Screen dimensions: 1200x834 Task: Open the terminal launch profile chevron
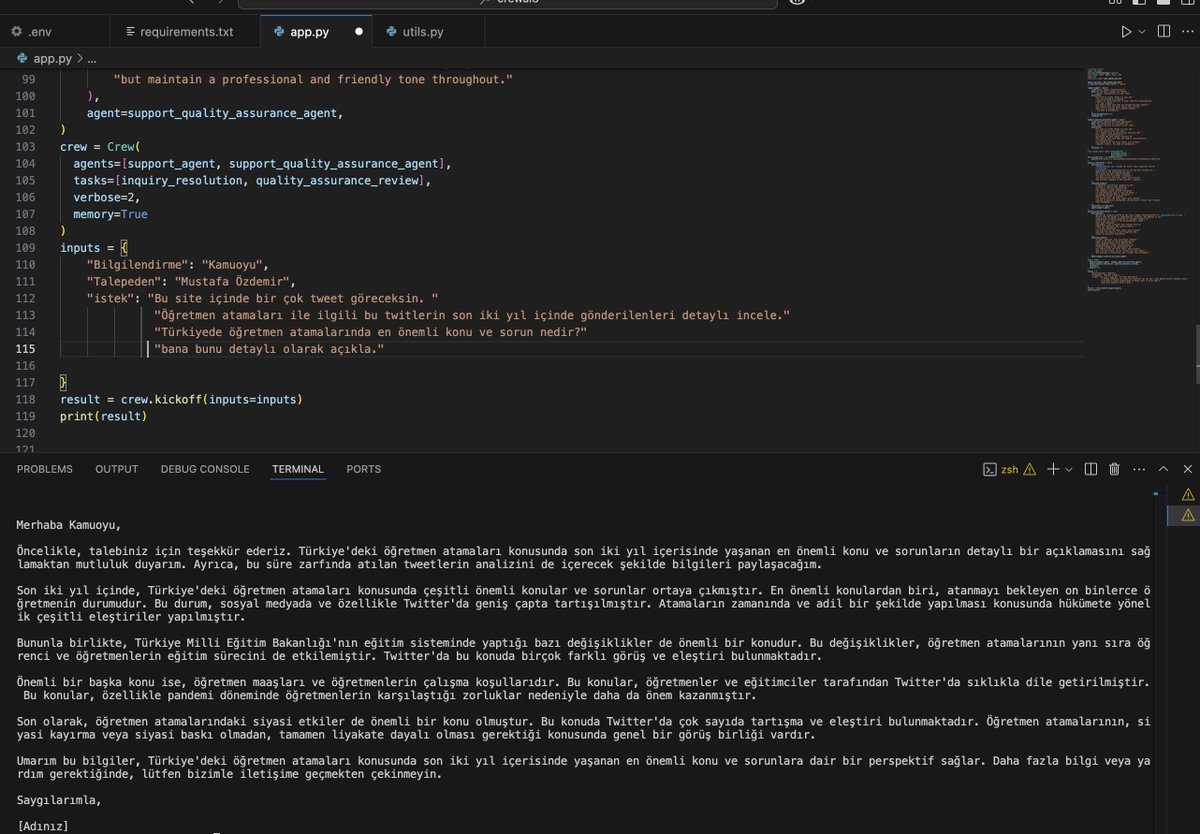point(1068,469)
